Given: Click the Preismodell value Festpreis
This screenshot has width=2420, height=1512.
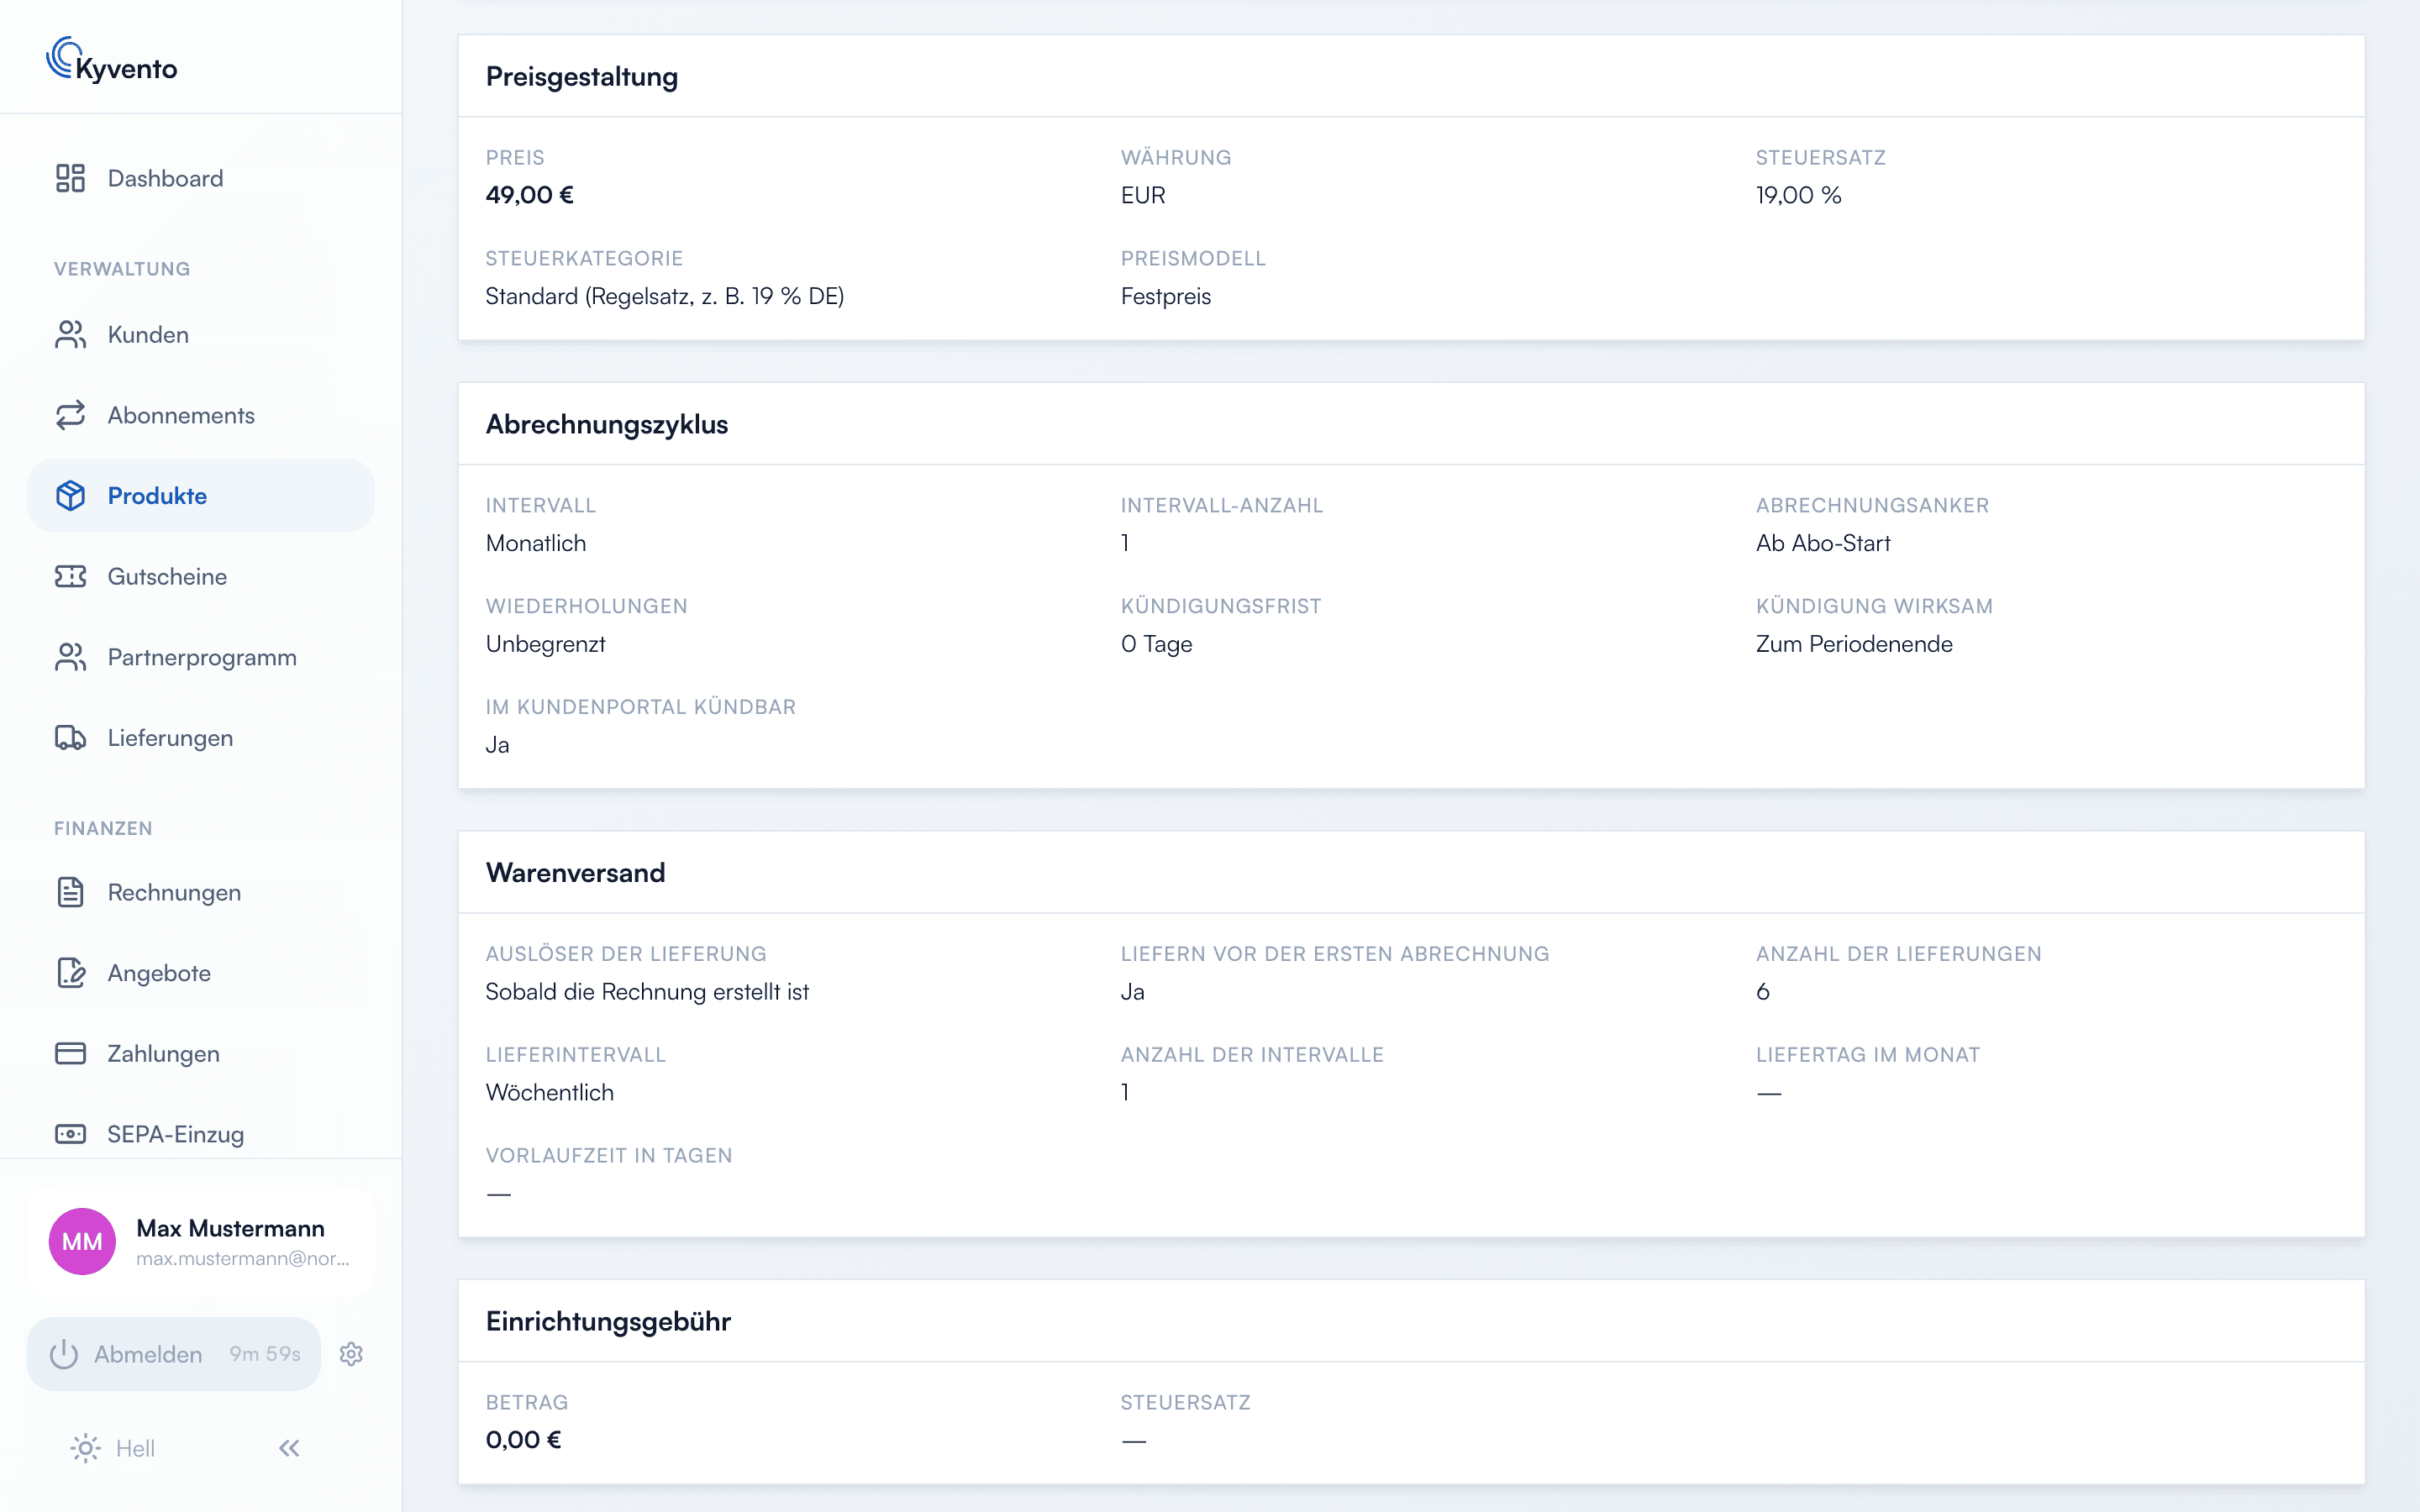Looking at the screenshot, I should (x=1165, y=296).
